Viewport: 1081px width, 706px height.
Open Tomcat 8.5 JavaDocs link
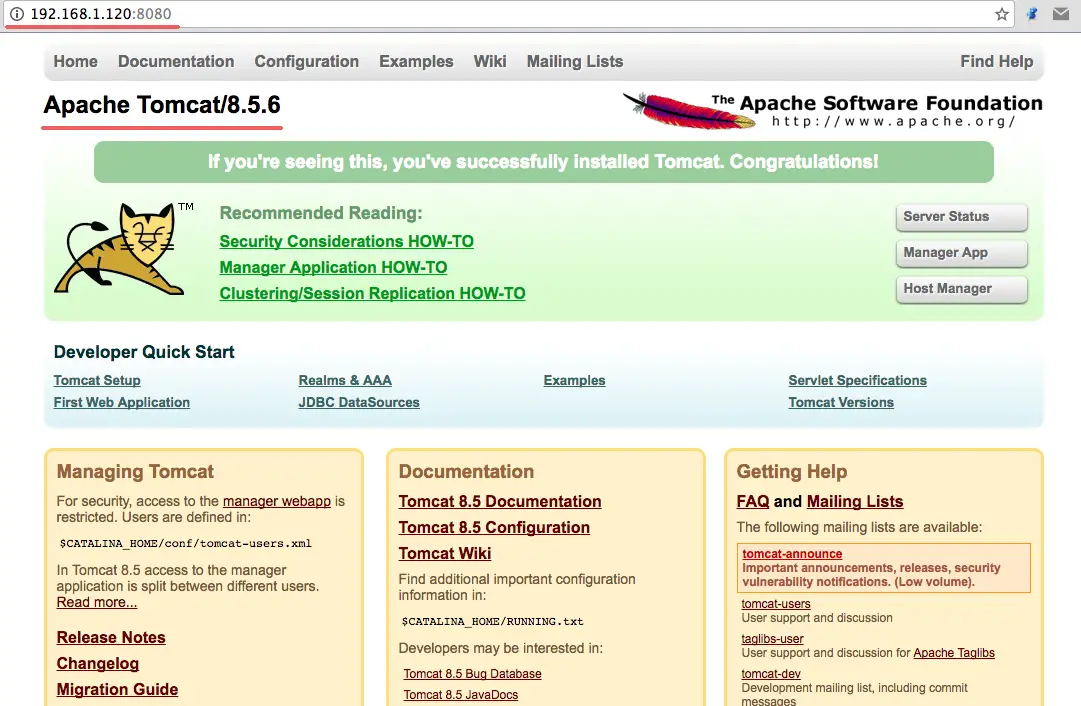point(461,695)
